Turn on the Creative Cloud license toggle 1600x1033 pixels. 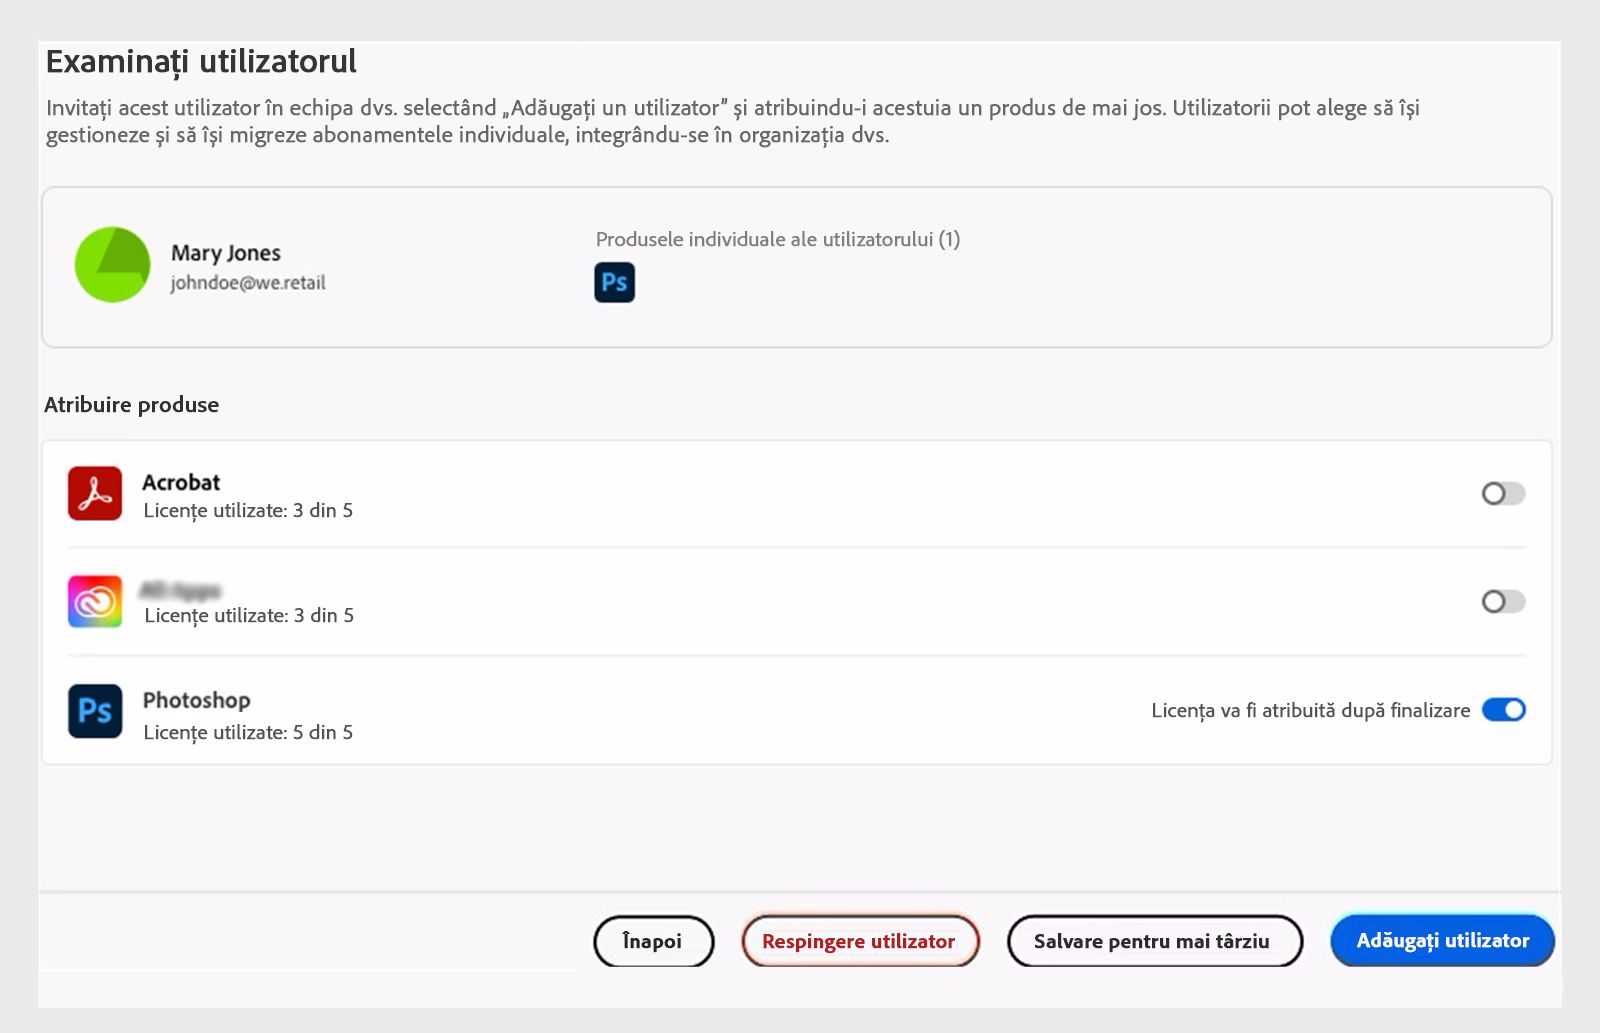(x=1502, y=602)
